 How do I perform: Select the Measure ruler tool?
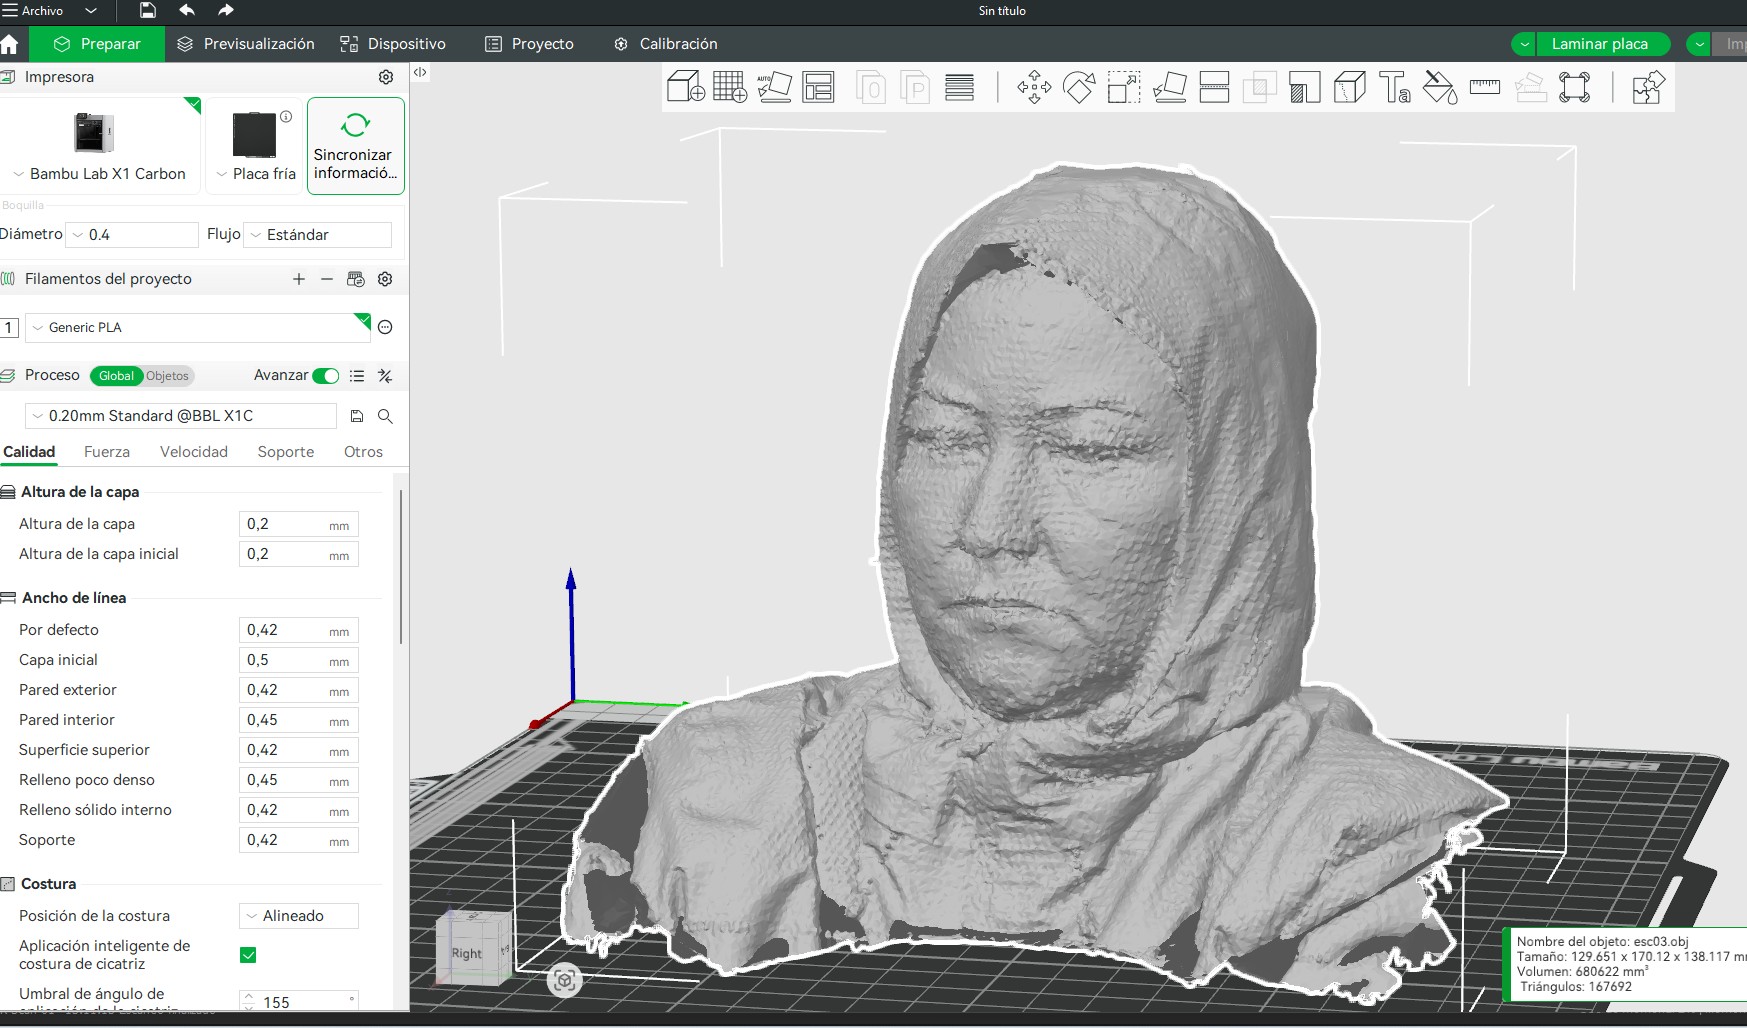point(1484,87)
